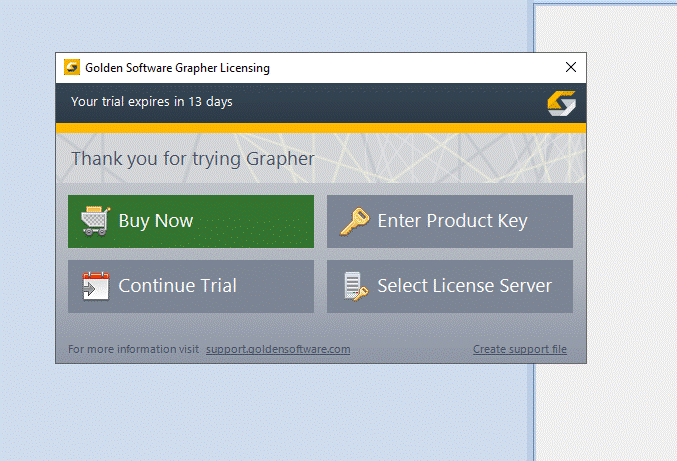Click the dialog title 'Golden Software Grapher Licensing'

[177, 68]
